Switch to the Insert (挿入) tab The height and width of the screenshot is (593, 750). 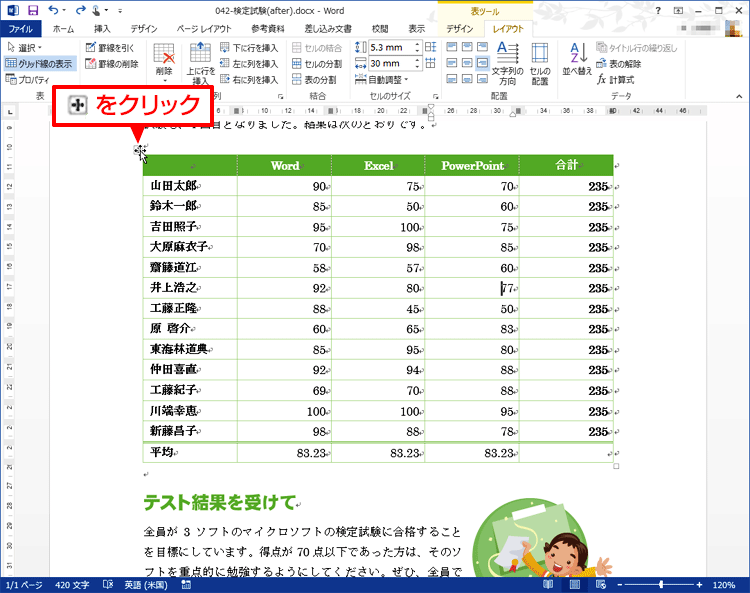pyautogui.click(x=101, y=29)
